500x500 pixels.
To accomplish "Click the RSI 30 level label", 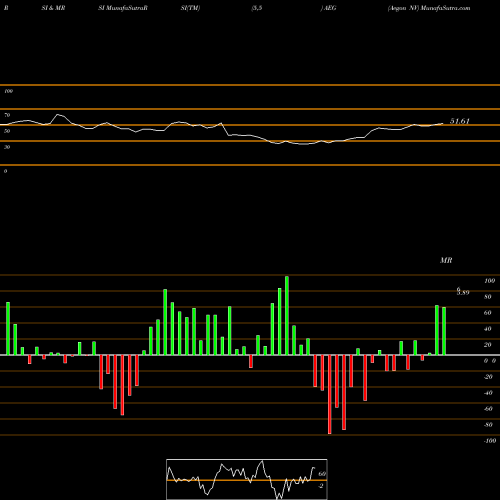I will [7, 147].
